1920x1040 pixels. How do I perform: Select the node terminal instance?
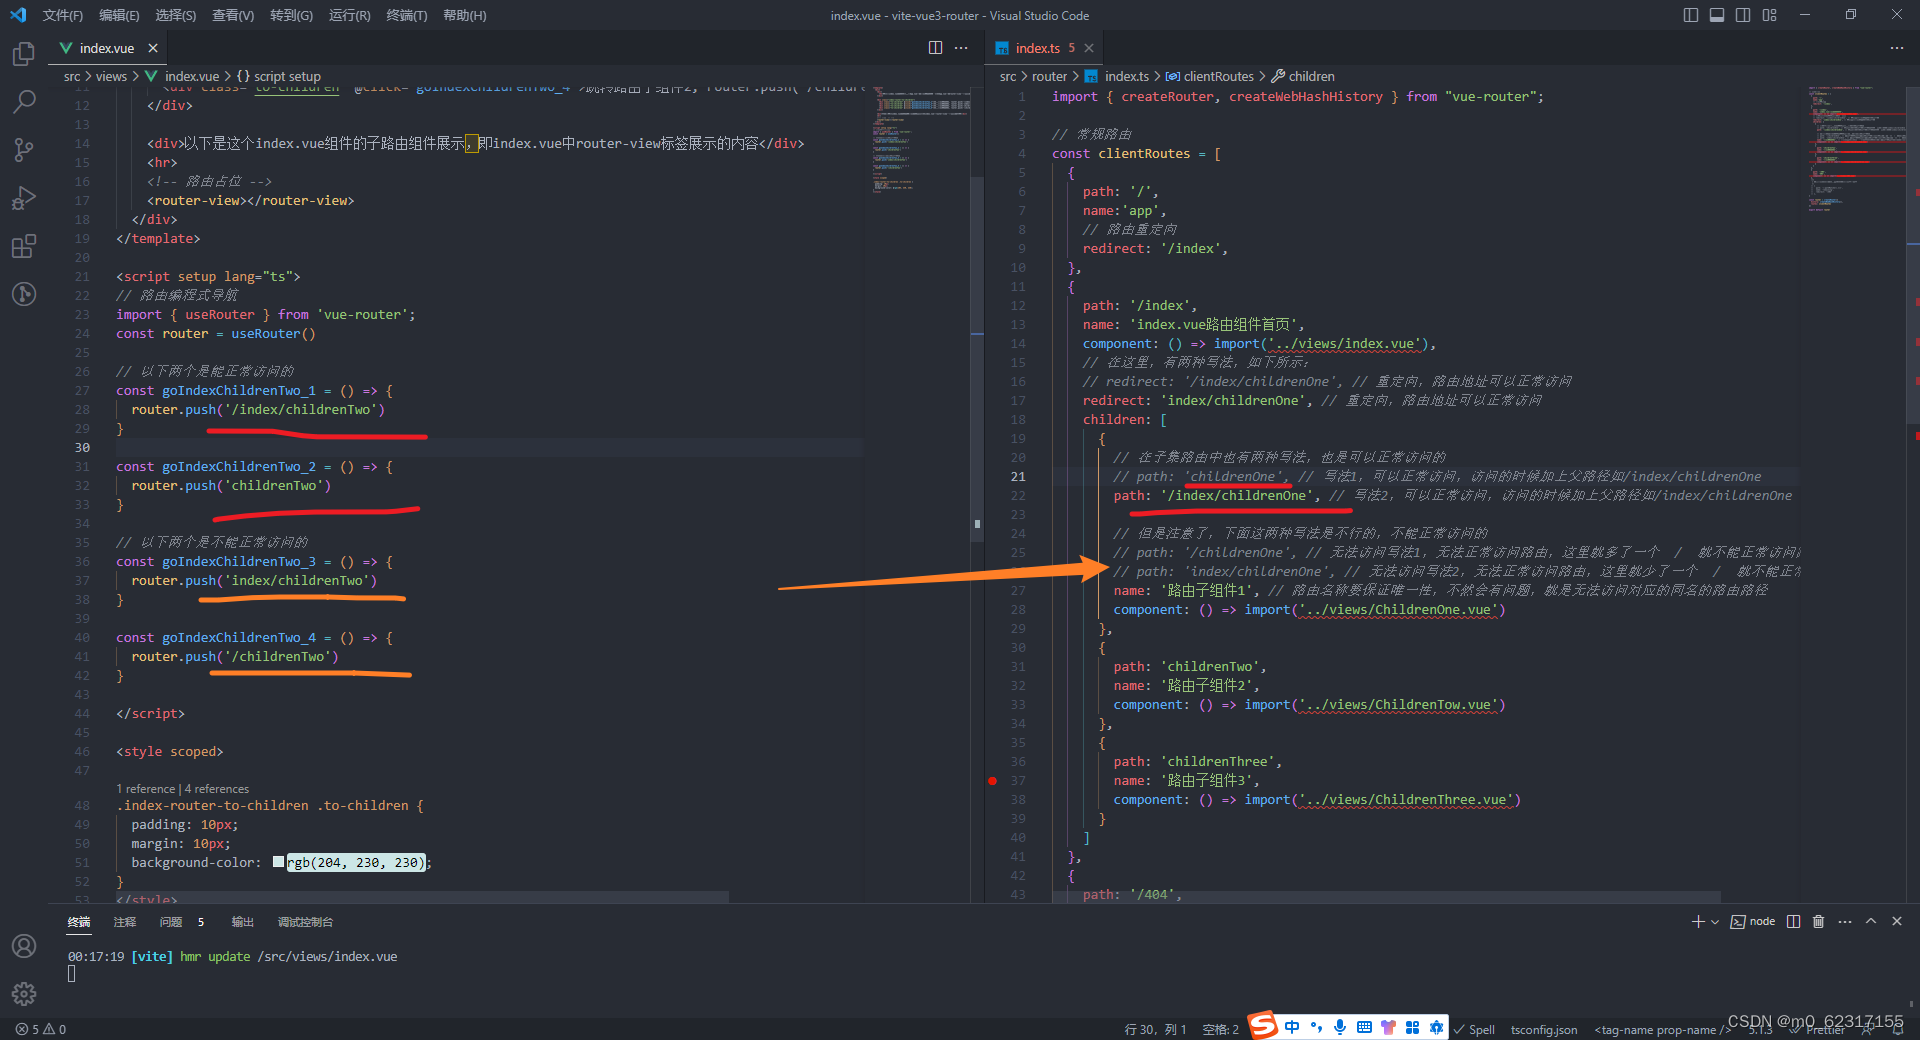click(1753, 921)
